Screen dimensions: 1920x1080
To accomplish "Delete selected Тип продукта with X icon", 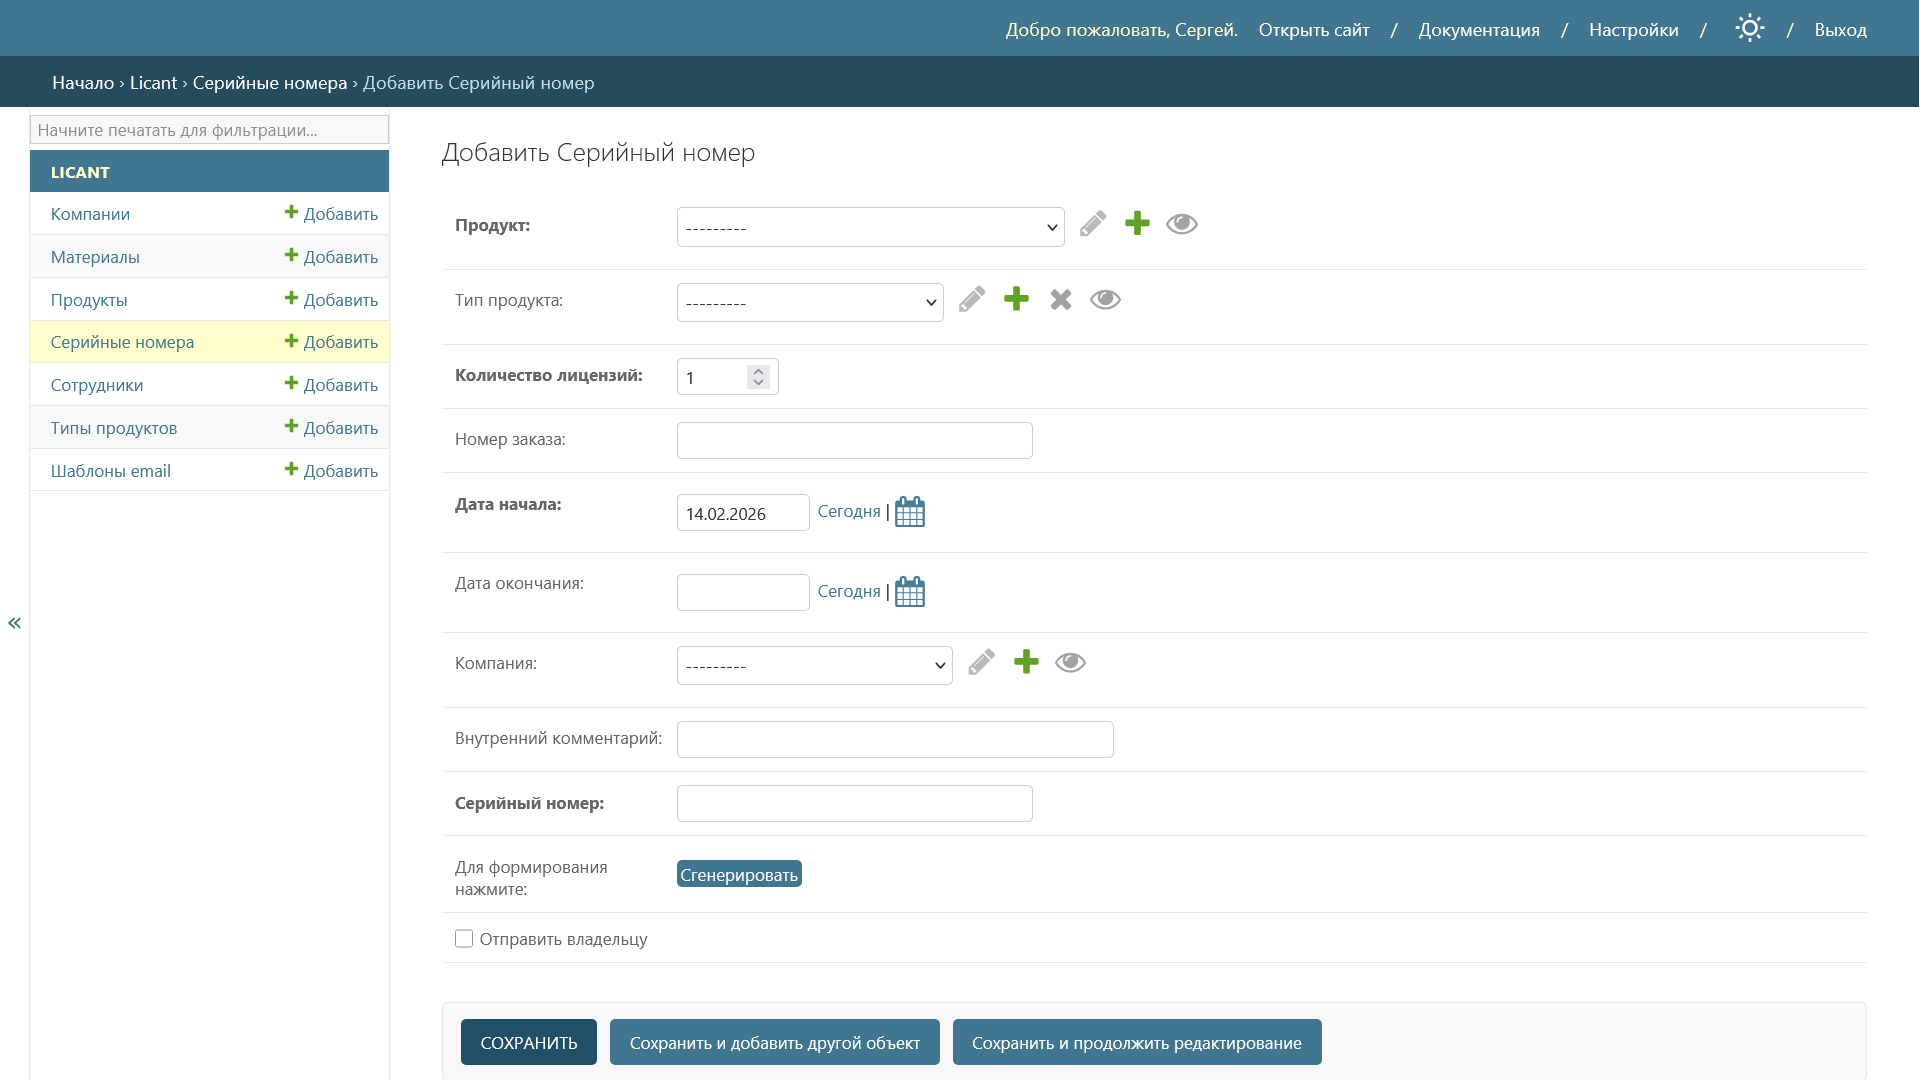I will (1061, 300).
